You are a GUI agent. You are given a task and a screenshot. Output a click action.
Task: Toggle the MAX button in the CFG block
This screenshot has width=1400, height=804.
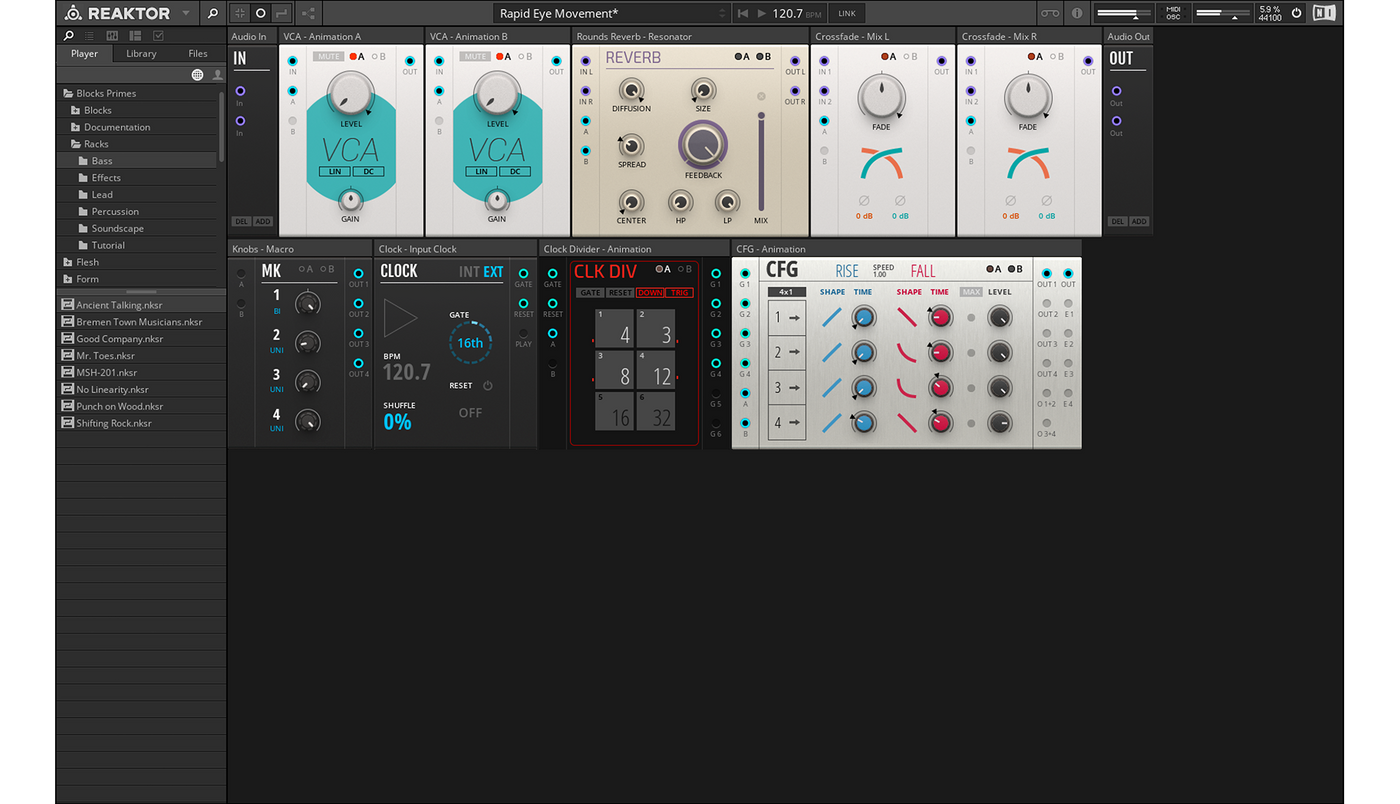click(971, 292)
